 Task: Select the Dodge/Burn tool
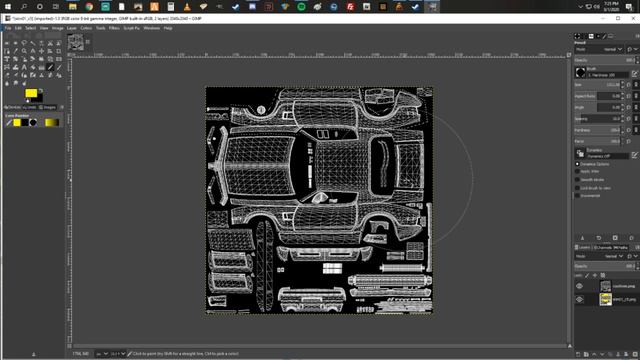tap(24, 83)
